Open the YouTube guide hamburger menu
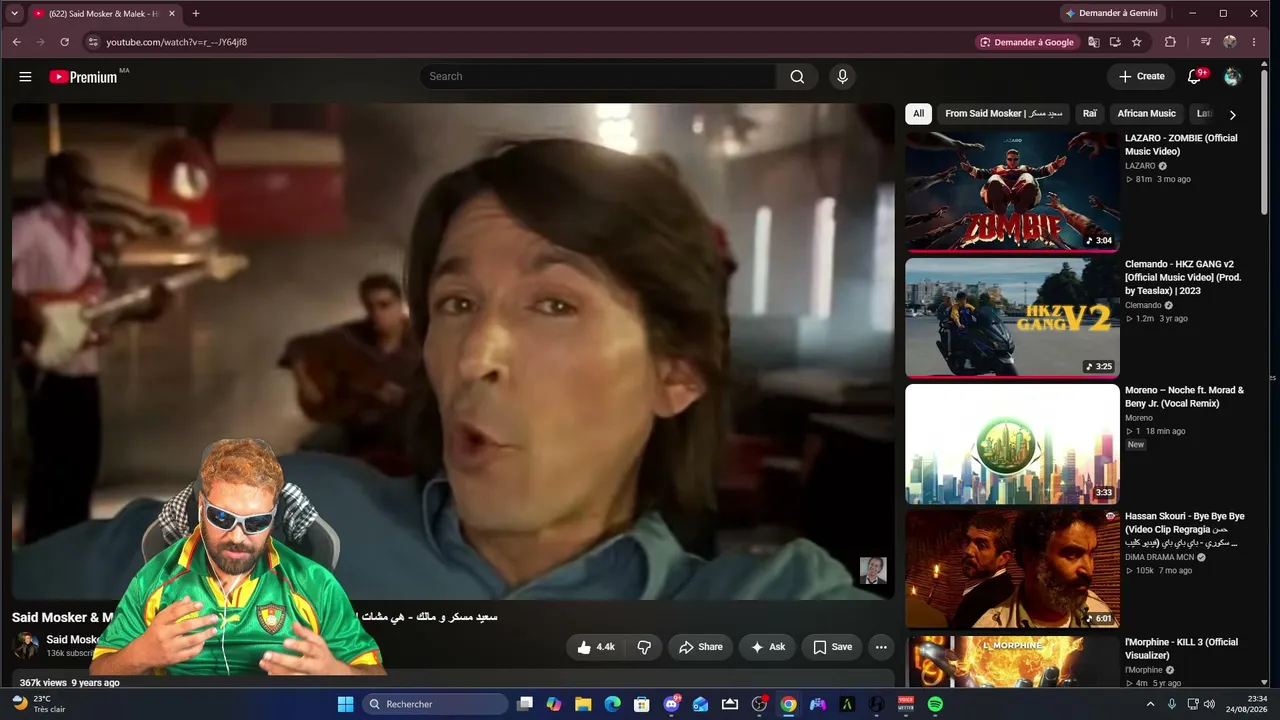The height and width of the screenshot is (720, 1280). coord(25,77)
